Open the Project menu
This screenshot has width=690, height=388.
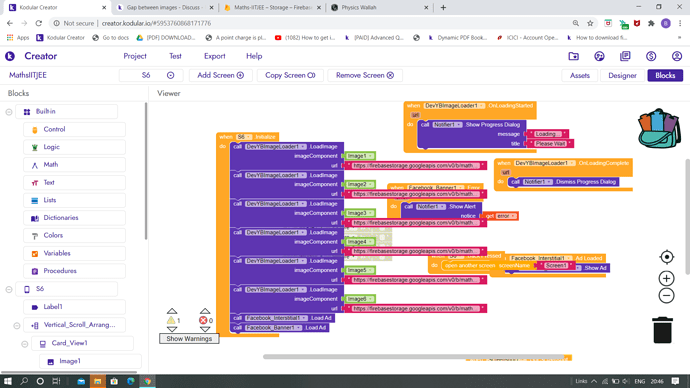click(x=135, y=56)
